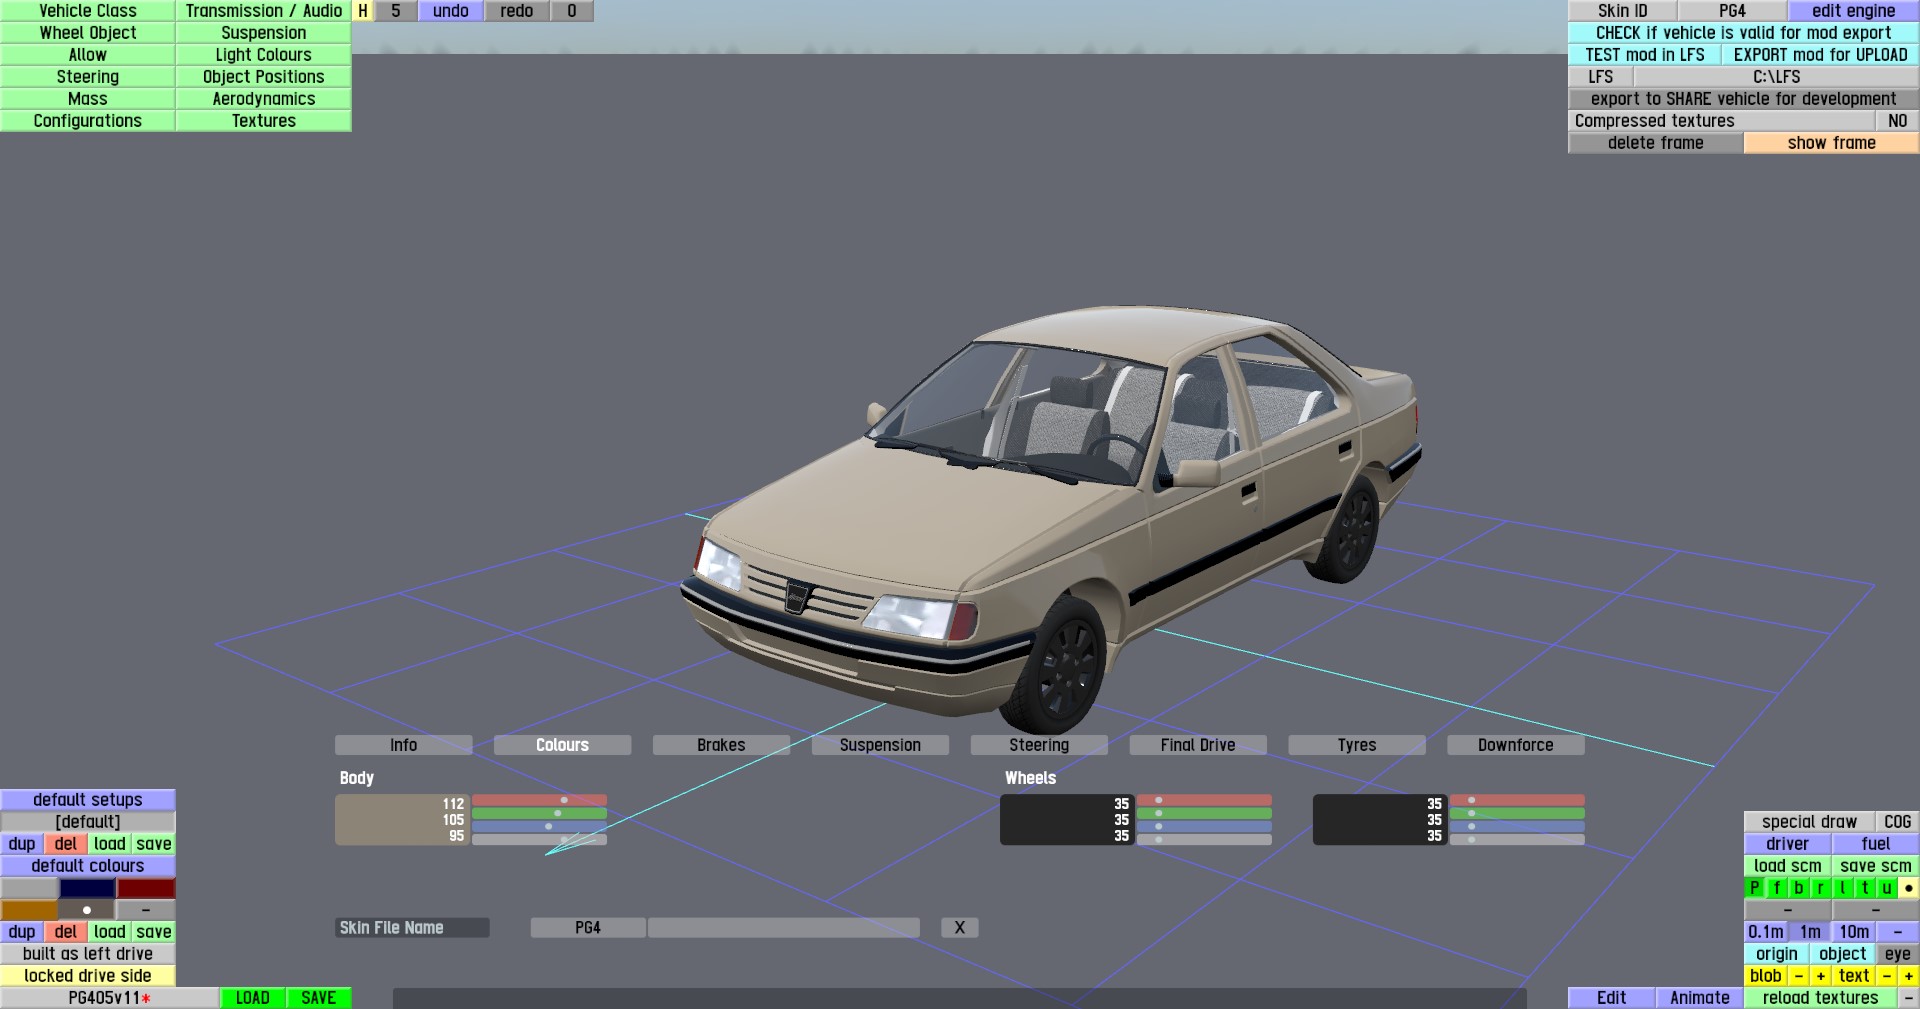The height and width of the screenshot is (1009, 1920).
Task: Select the P view button
Action: pos(1754,888)
